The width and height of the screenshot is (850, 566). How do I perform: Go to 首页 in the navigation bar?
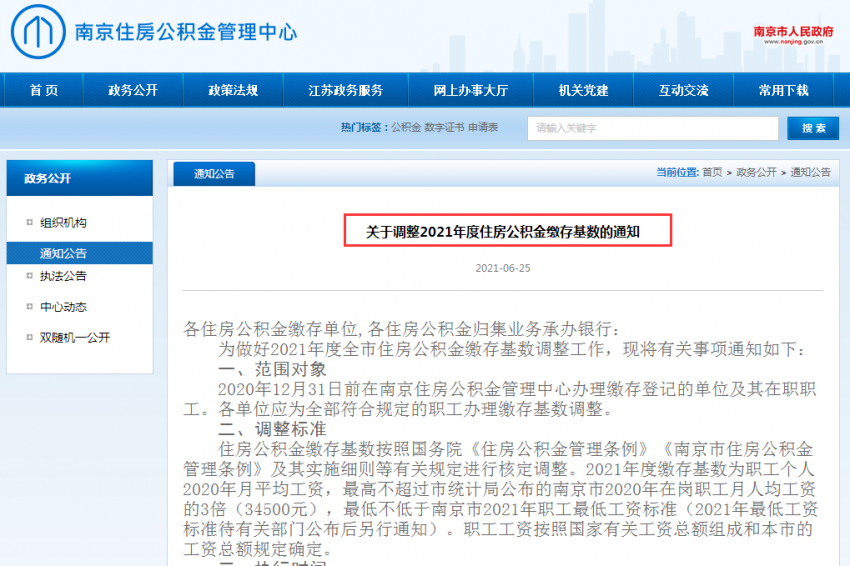click(44, 90)
